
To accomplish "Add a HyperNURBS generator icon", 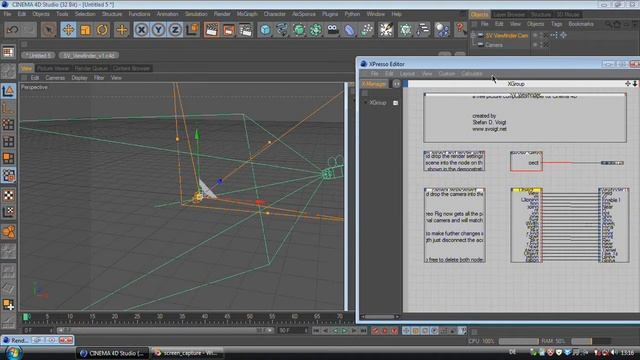I will [299, 30].
